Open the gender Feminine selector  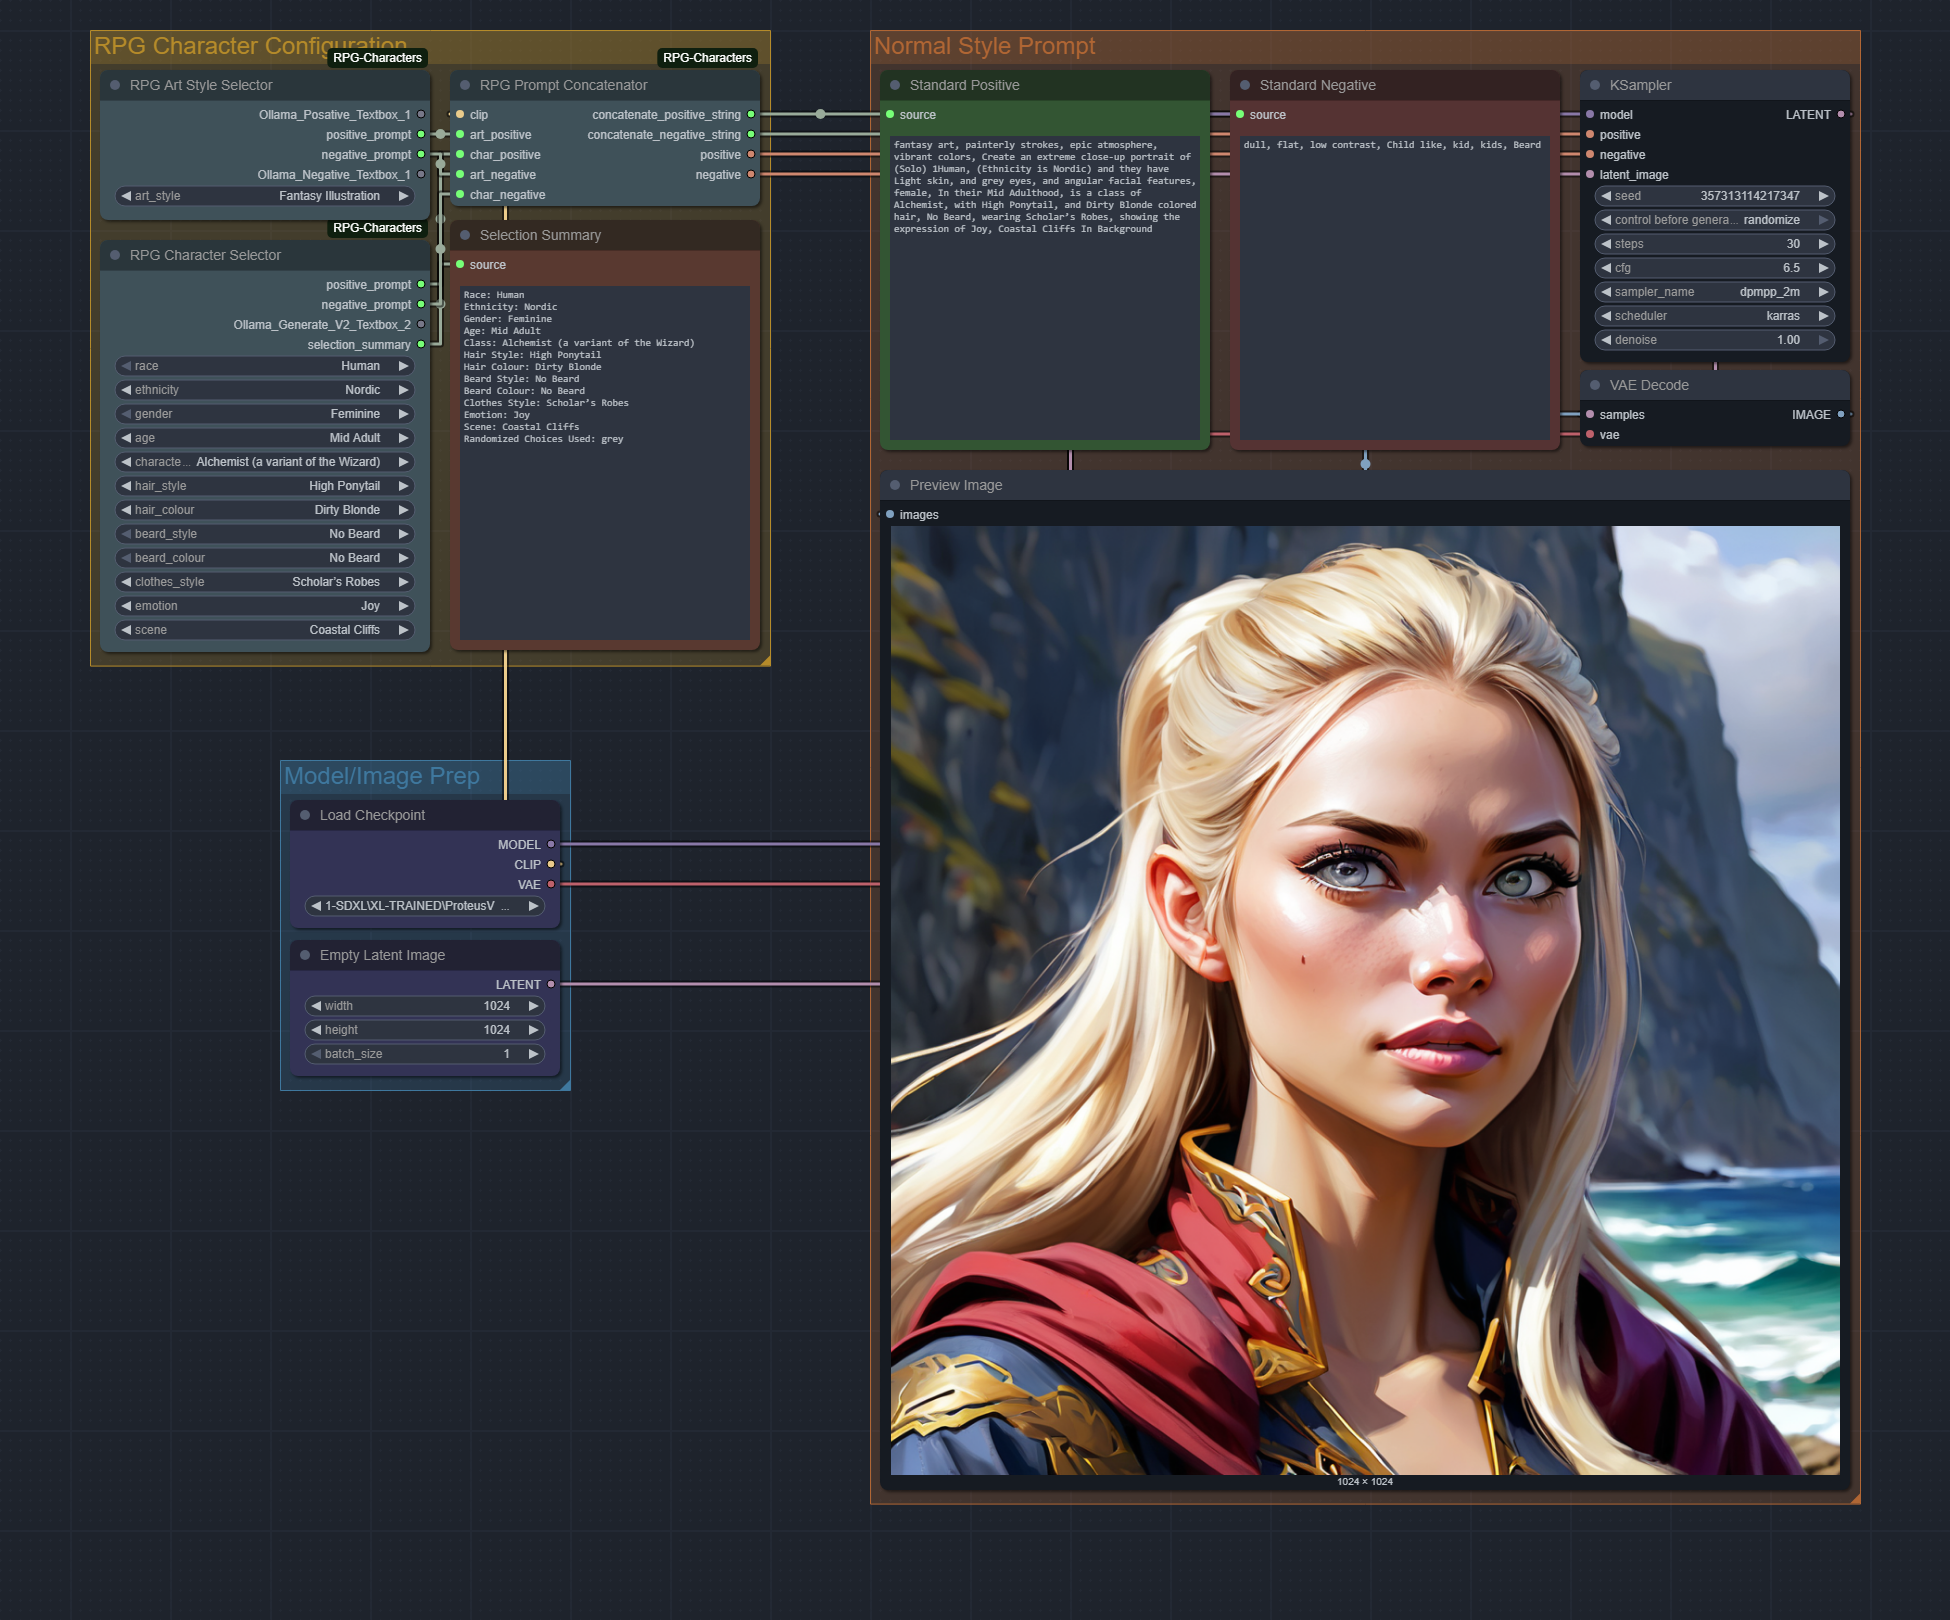(x=265, y=414)
